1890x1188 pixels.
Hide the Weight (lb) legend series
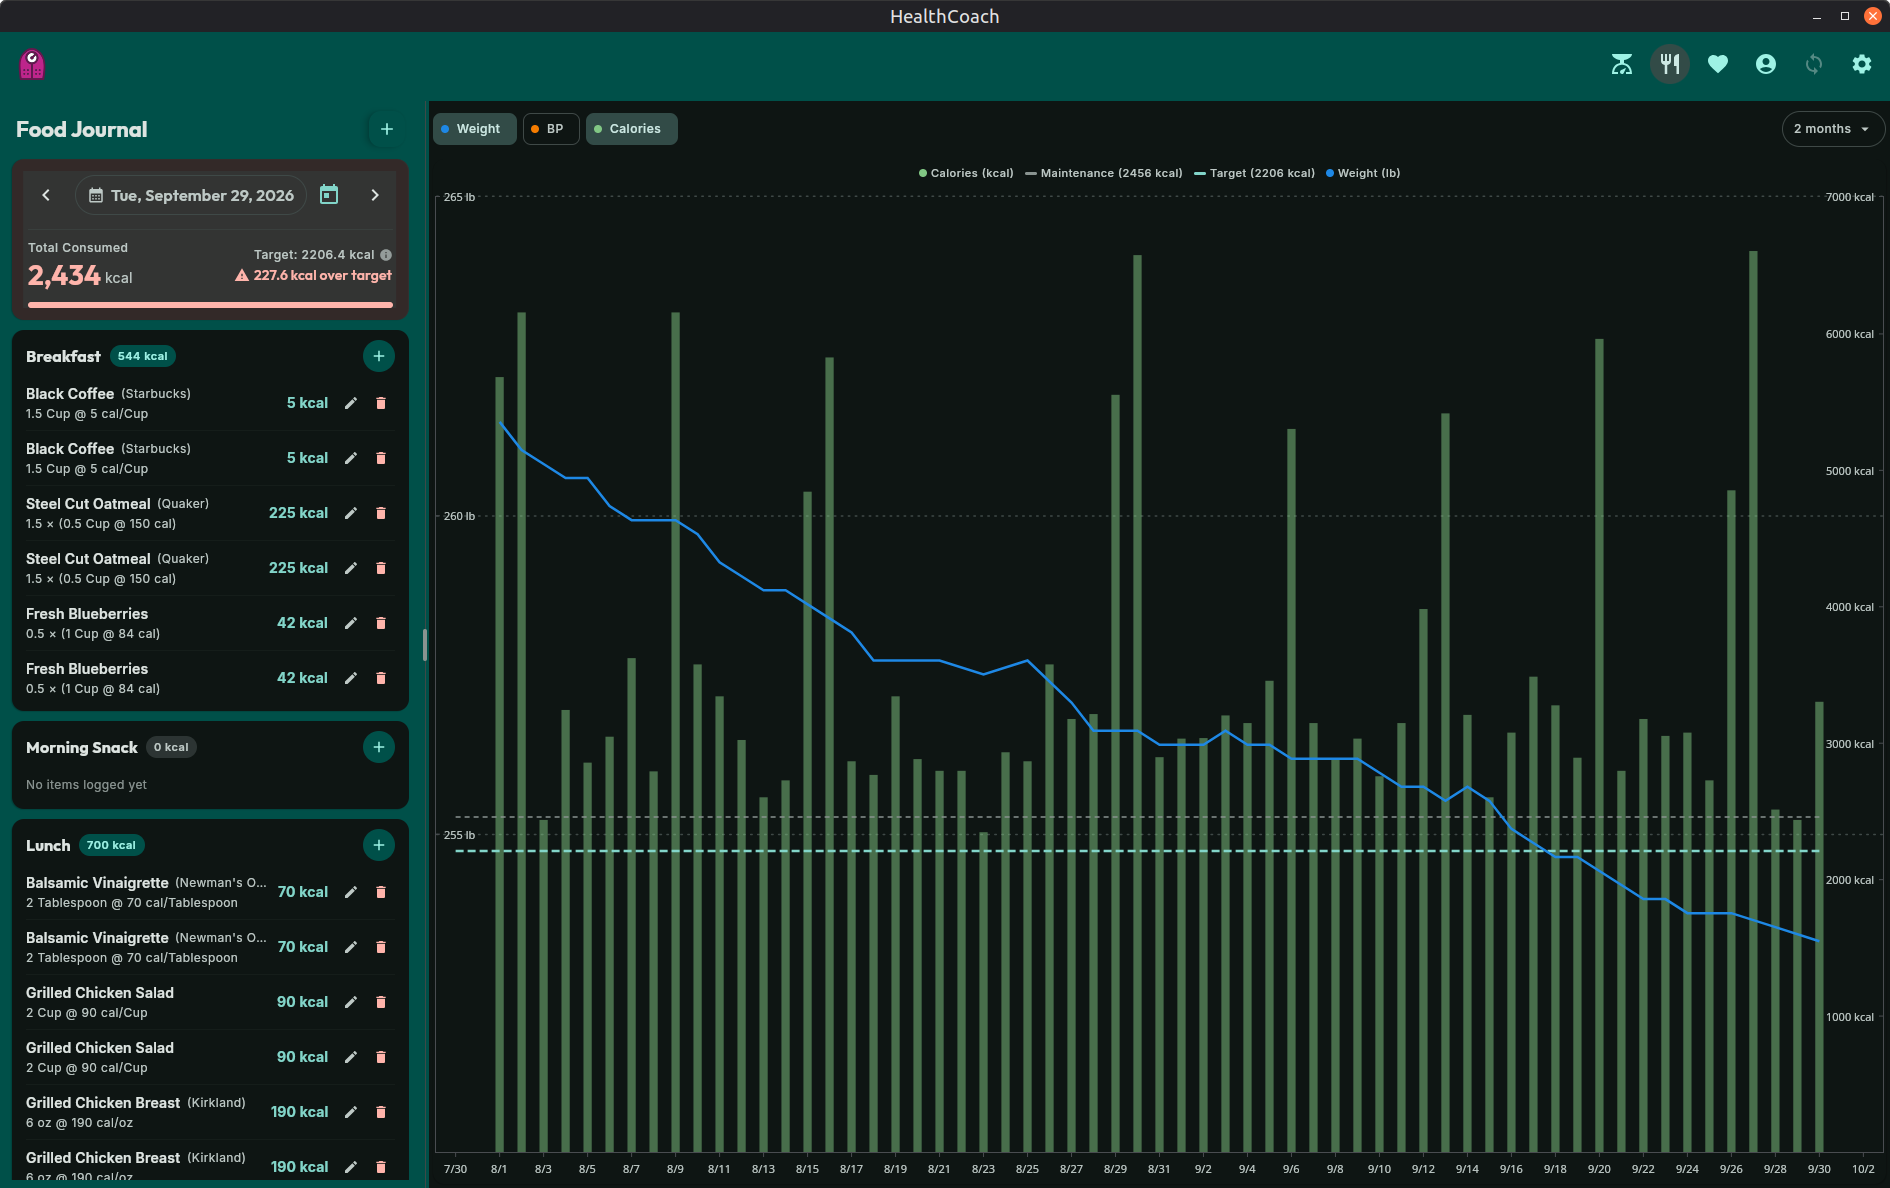1363,173
